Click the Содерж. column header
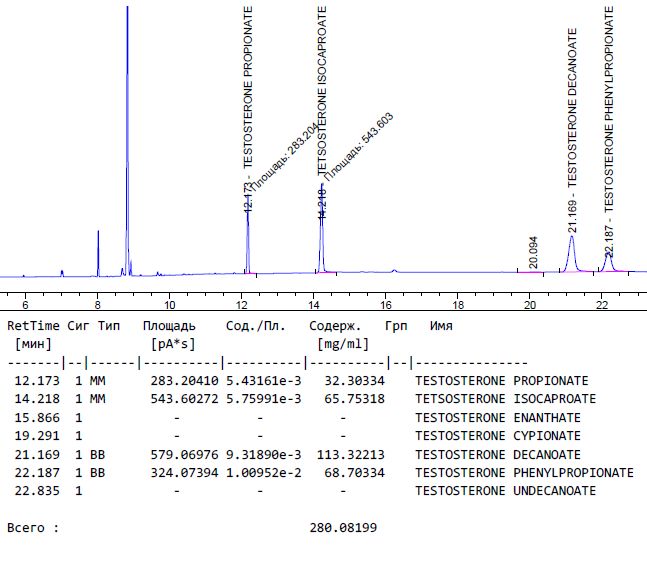 (335, 326)
